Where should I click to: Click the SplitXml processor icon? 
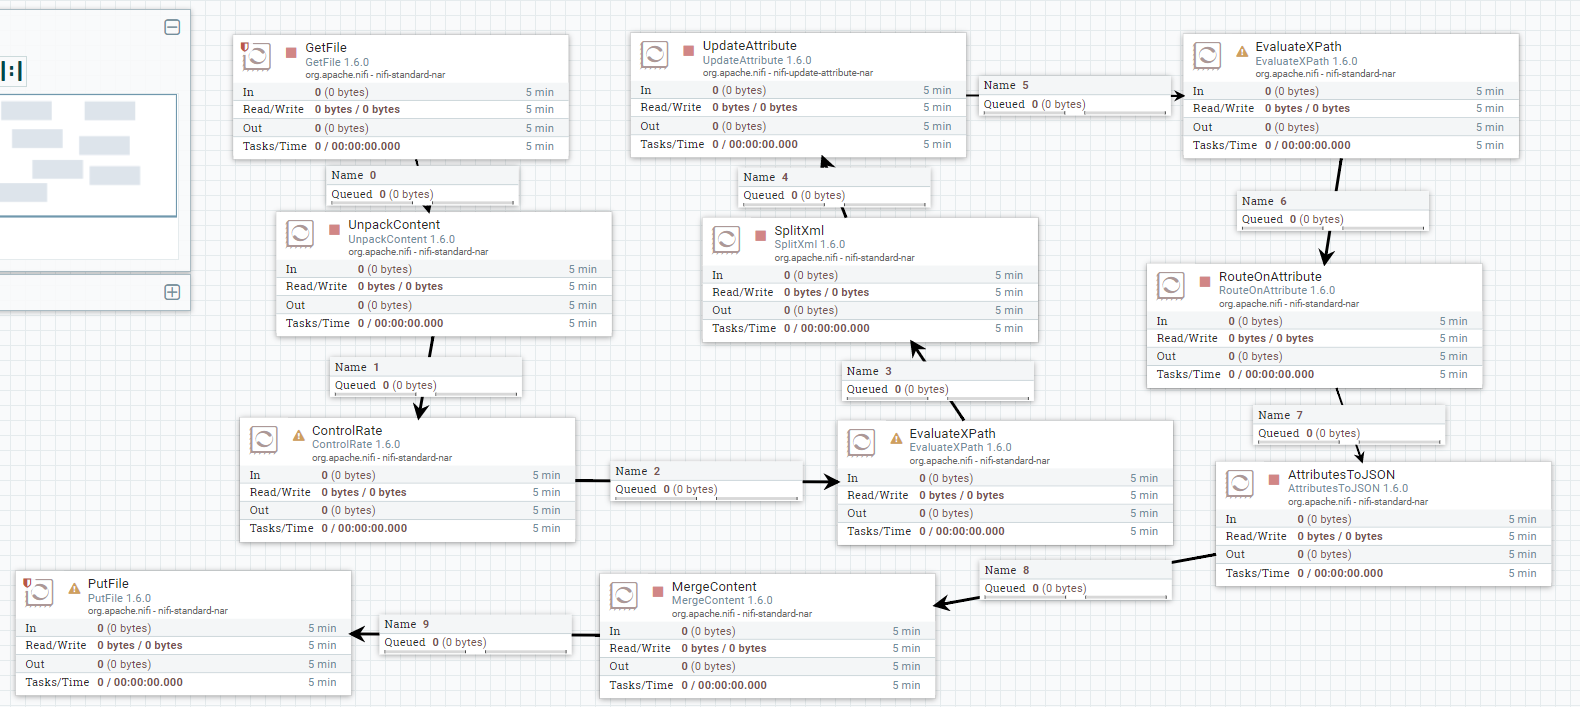726,240
